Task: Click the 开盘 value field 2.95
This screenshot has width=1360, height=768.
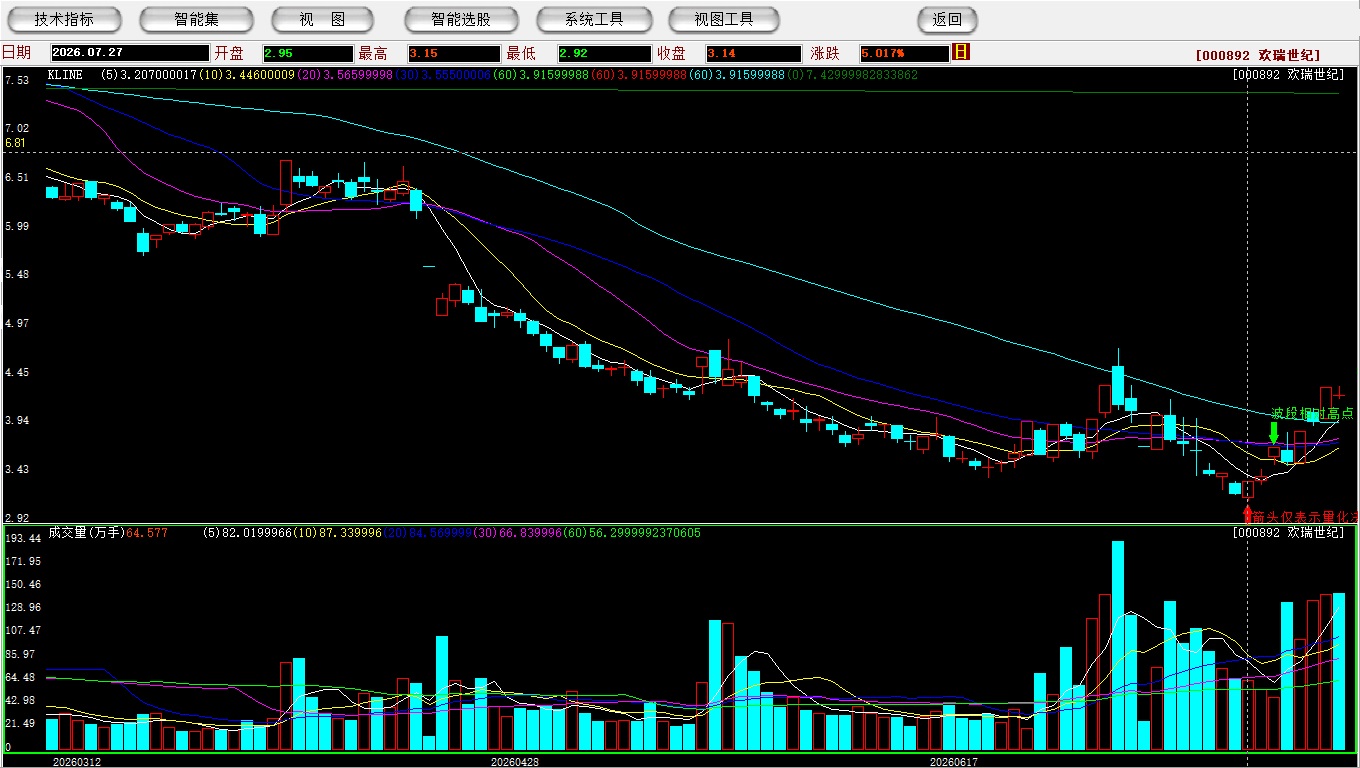Action: tap(308, 53)
